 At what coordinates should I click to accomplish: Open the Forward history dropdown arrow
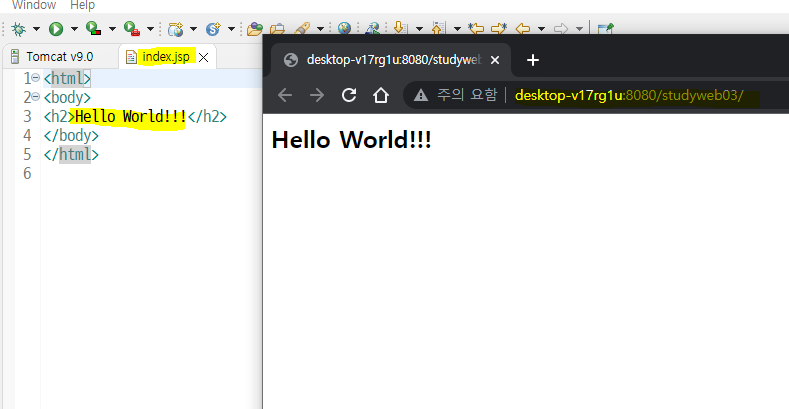coord(579,29)
